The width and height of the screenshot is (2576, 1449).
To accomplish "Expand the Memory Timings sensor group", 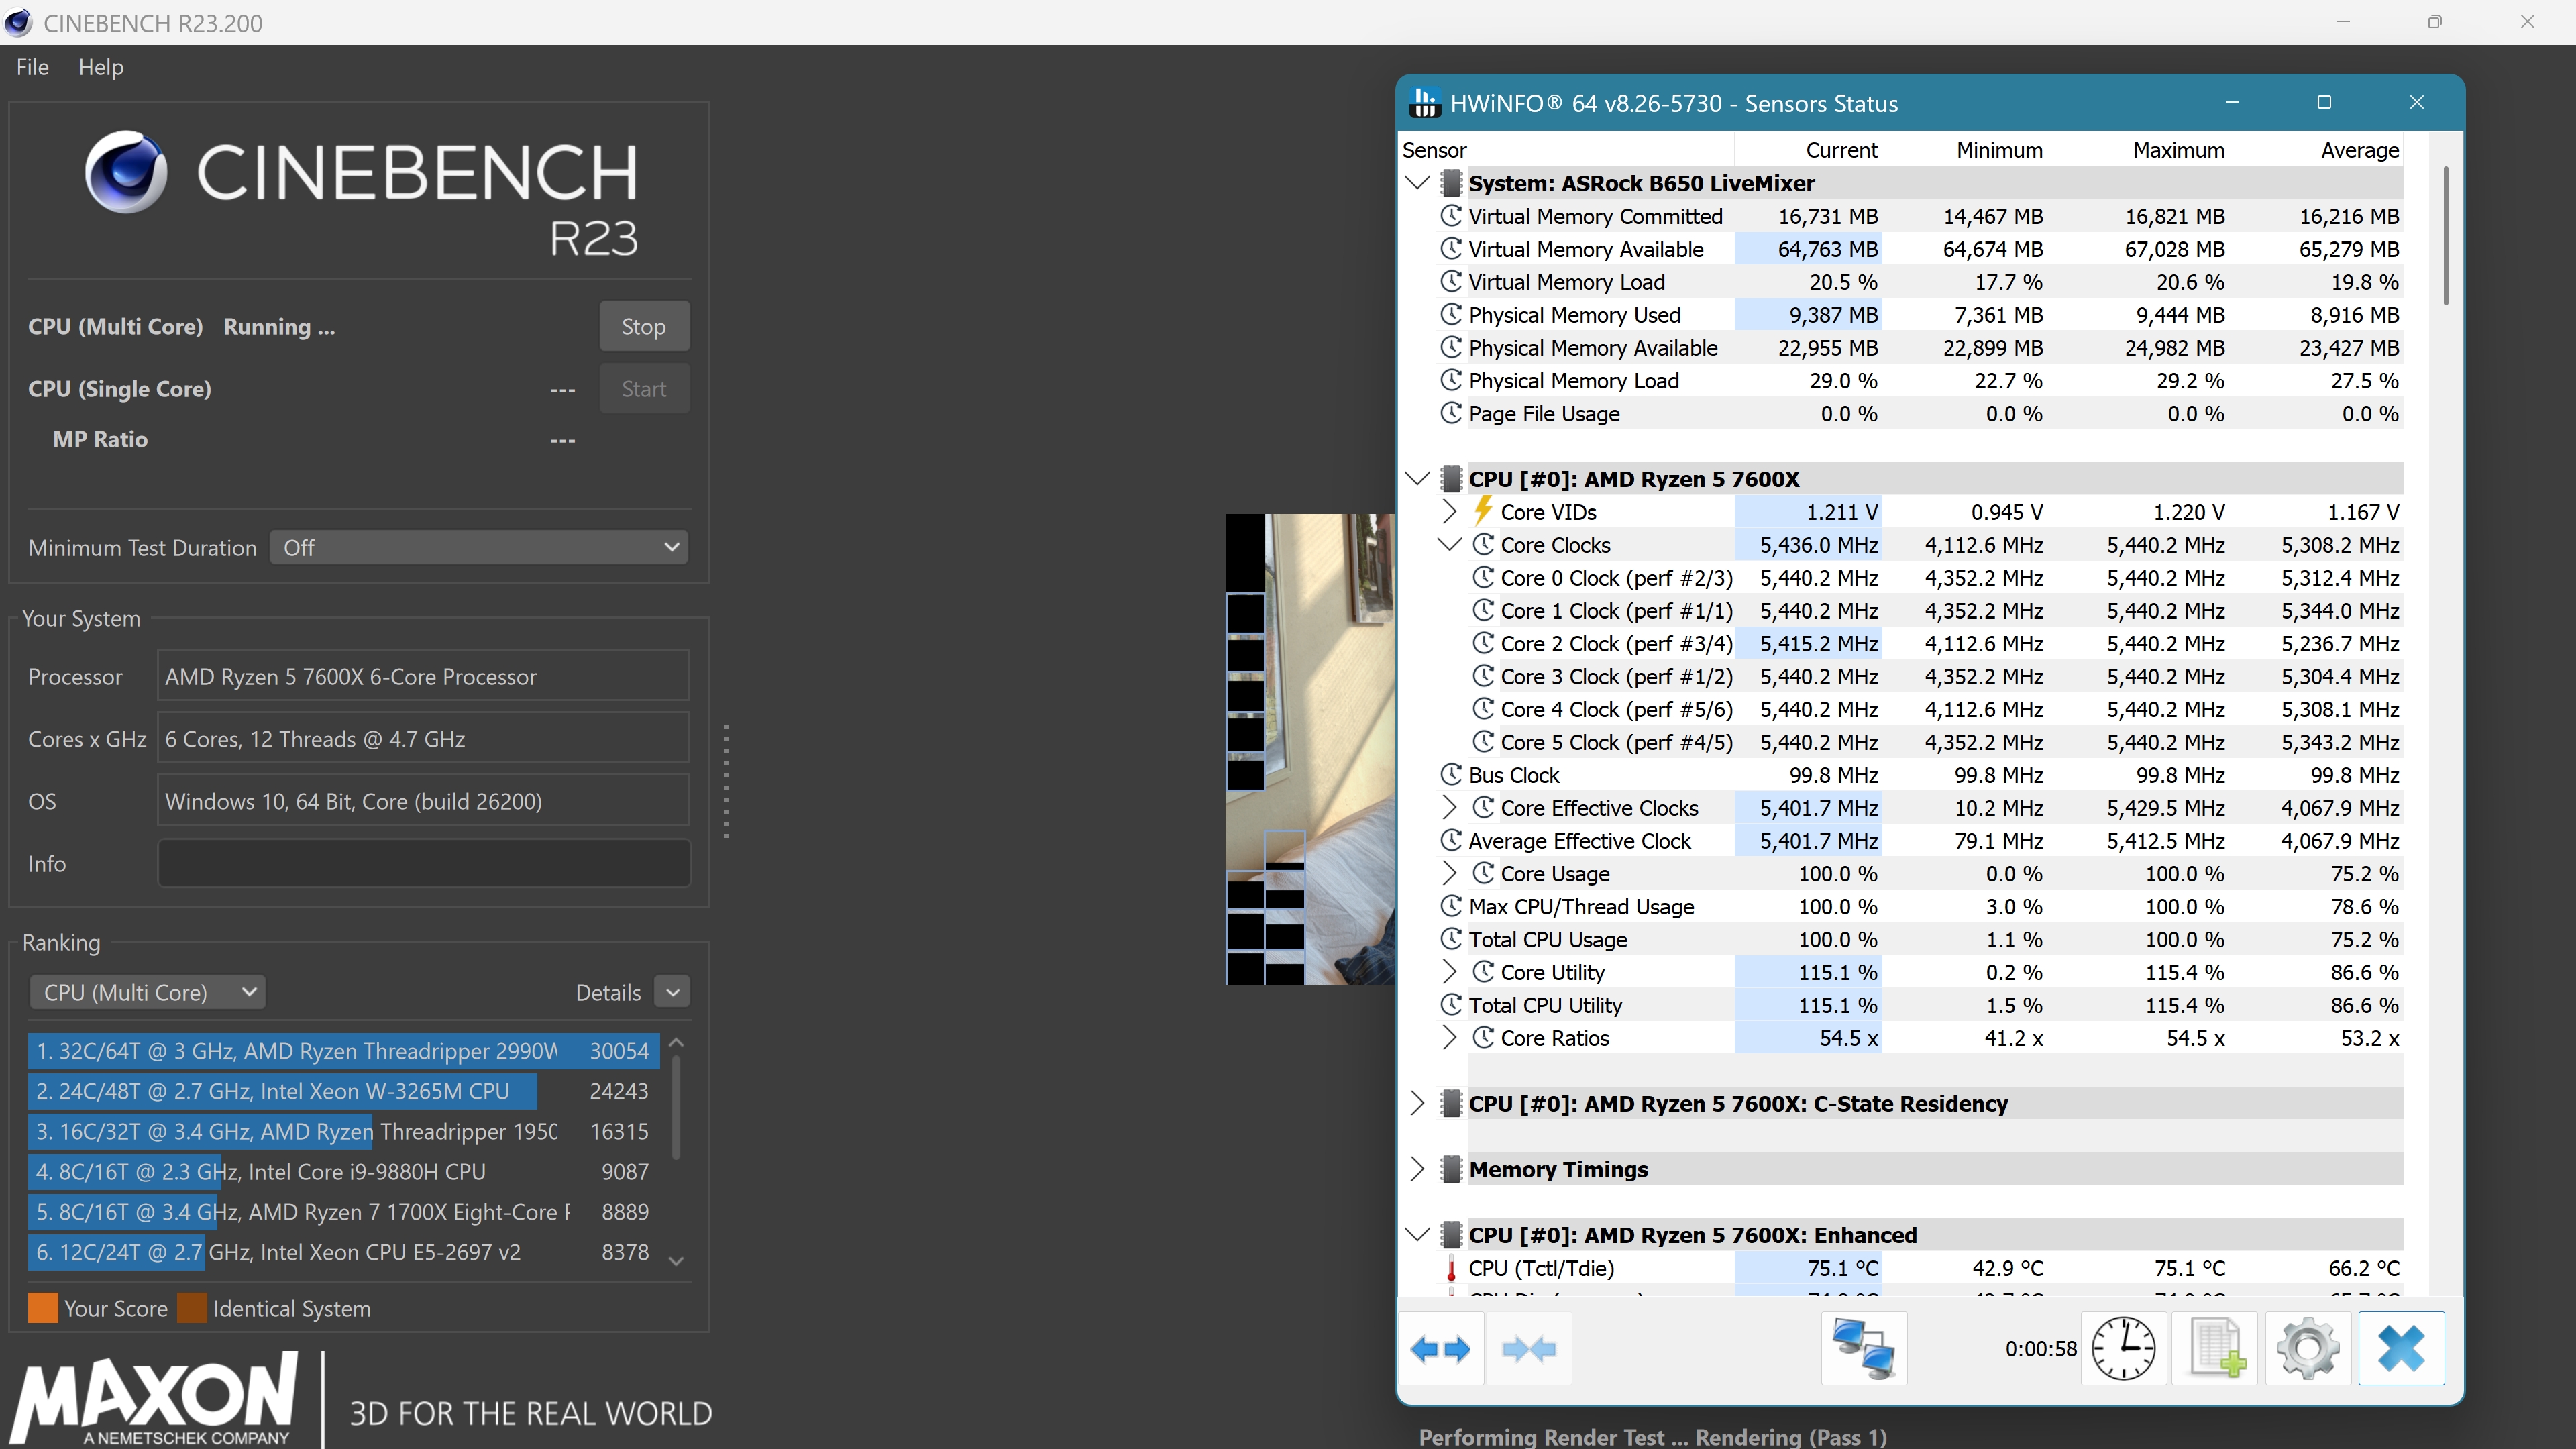I will tap(1416, 1169).
